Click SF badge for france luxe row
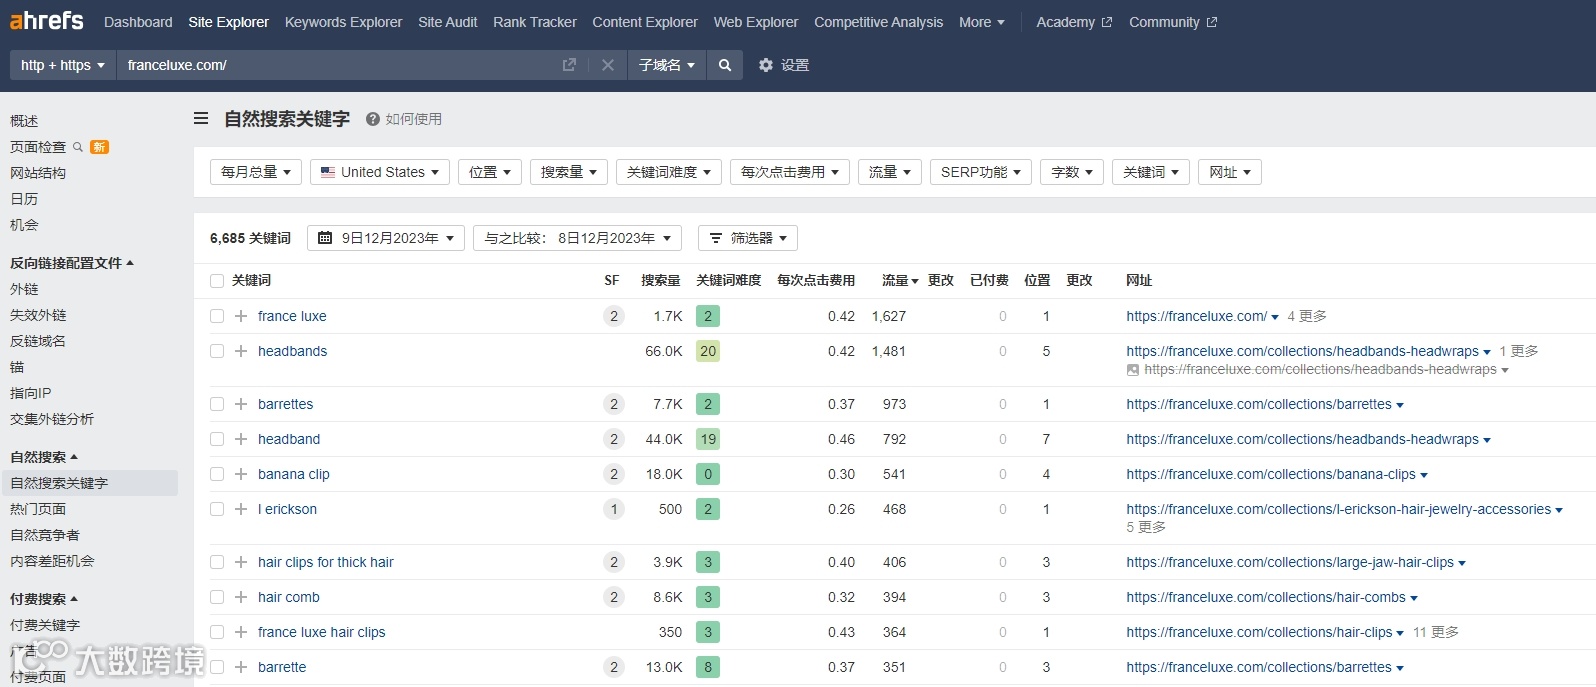 coord(614,316)
